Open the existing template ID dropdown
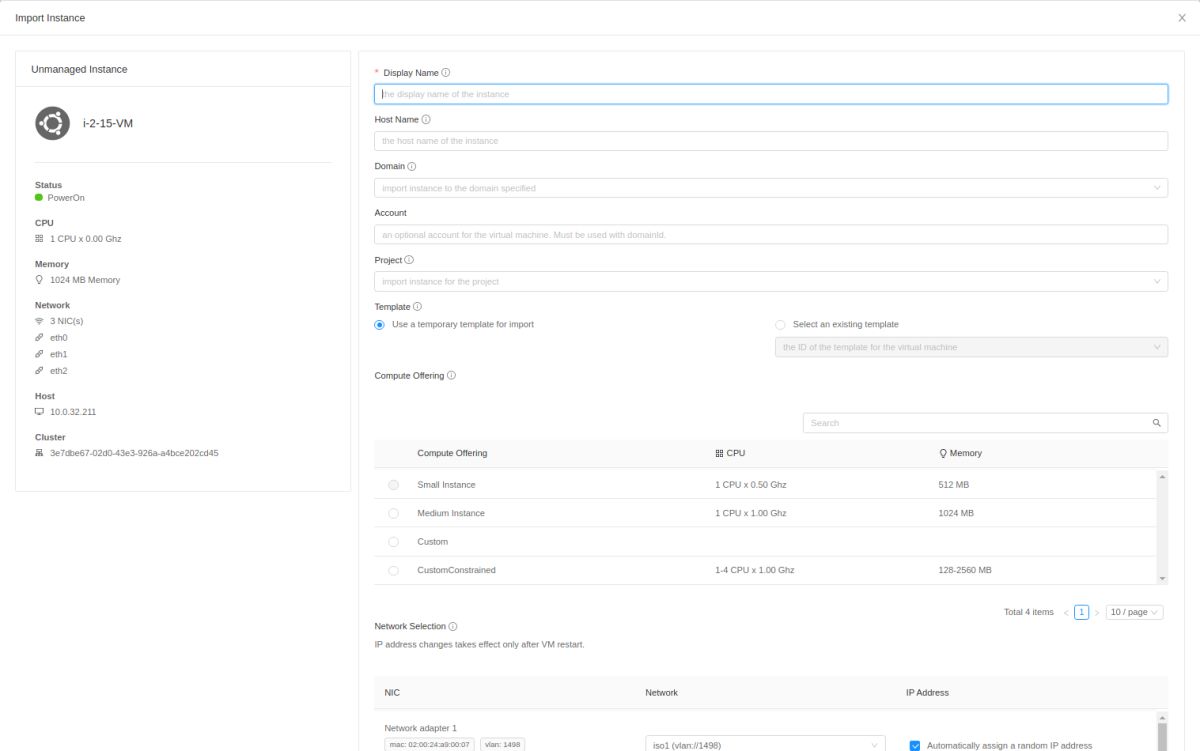The height and width of the screenshot is (751, 1200). point(971,347)
